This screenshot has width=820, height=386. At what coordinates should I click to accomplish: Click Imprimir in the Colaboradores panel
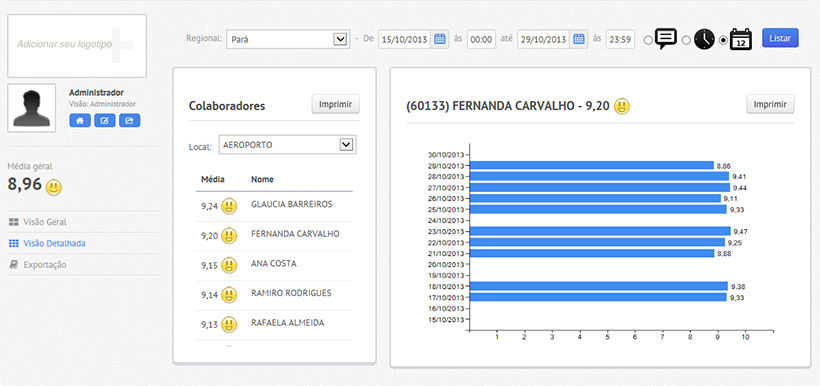tap(336, 104)
